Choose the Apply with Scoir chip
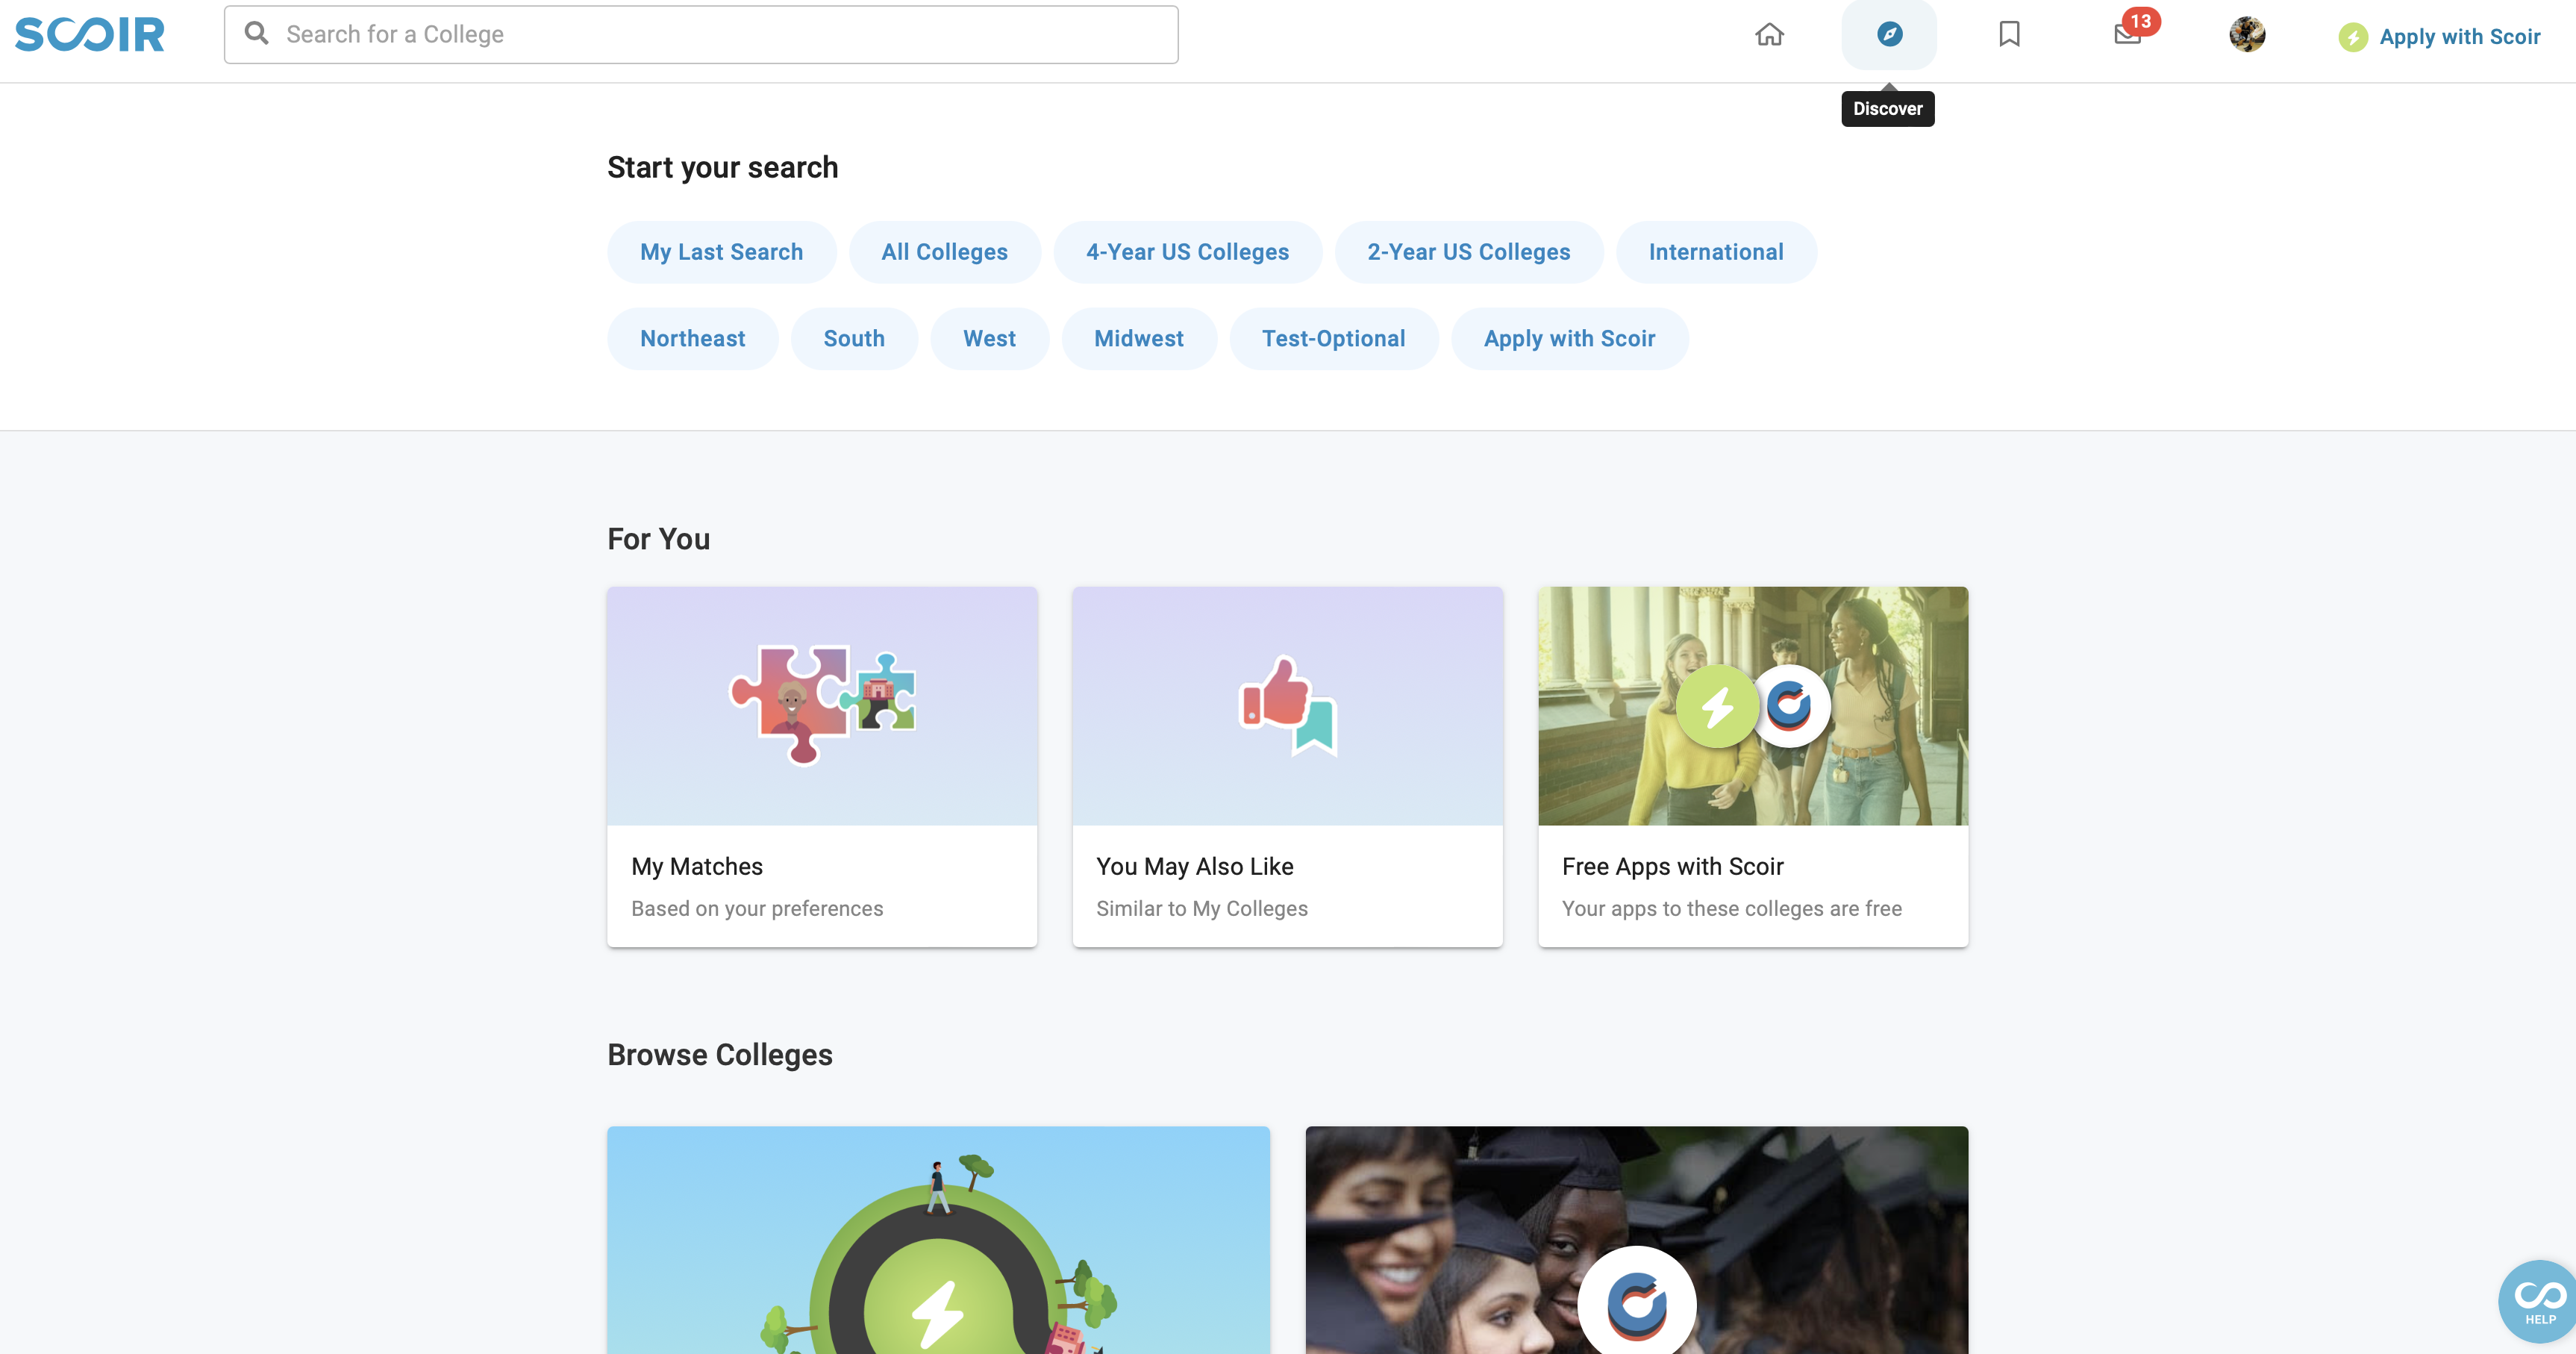2576x1354 pixels. pyautogui.click(x=1569, y=339)
